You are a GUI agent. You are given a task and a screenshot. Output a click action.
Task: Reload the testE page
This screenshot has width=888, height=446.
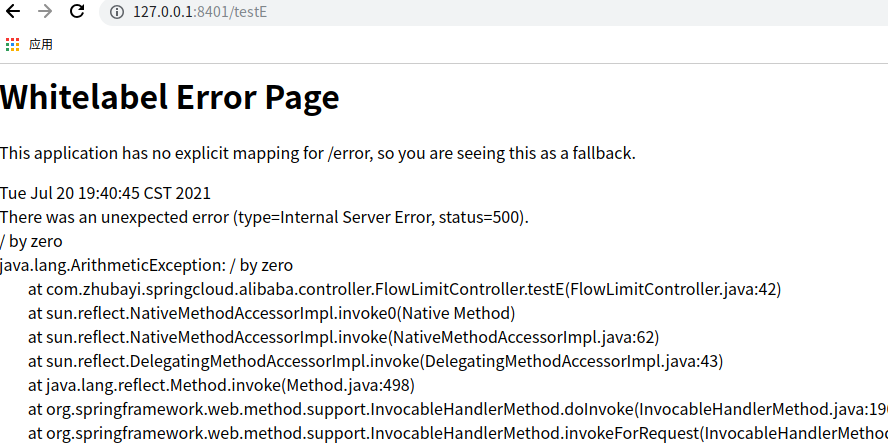pyautogui.click(x=77, y=11)
